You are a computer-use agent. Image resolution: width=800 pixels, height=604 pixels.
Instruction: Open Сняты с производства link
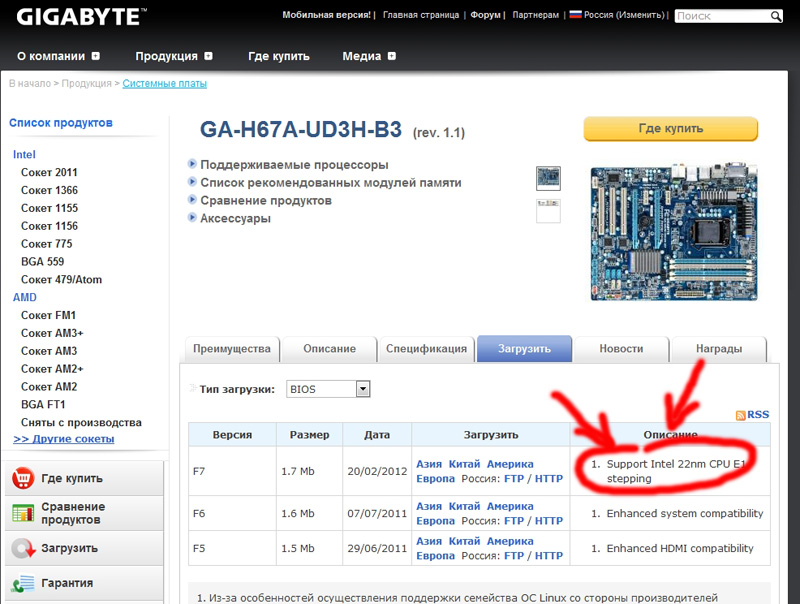[x=81, y=422]
